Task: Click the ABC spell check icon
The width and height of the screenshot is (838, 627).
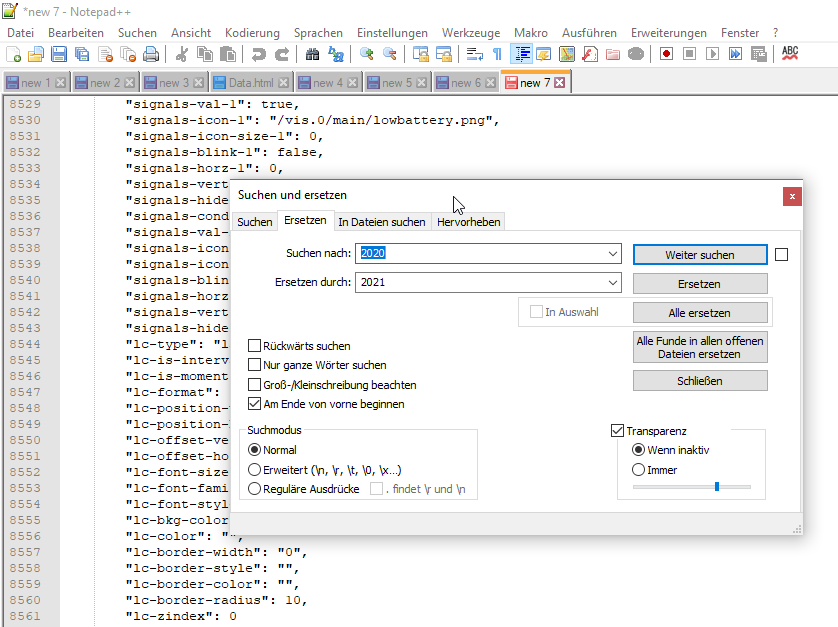Action: tap(790, 53)
